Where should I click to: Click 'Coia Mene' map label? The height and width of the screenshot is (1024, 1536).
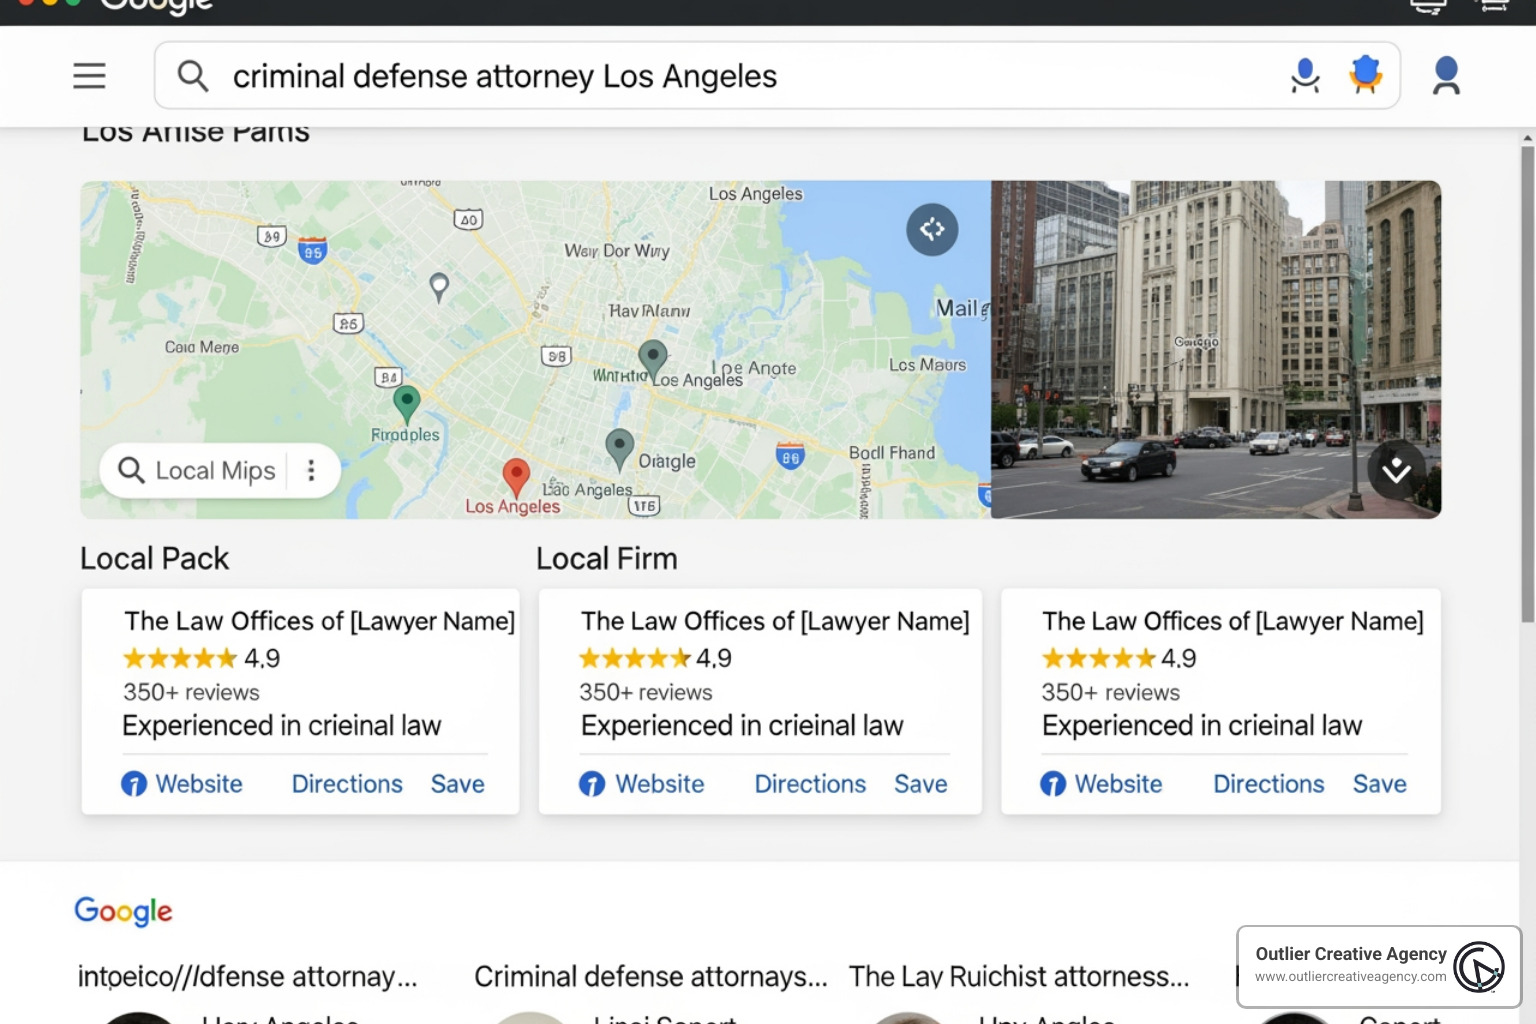point(202,347)
